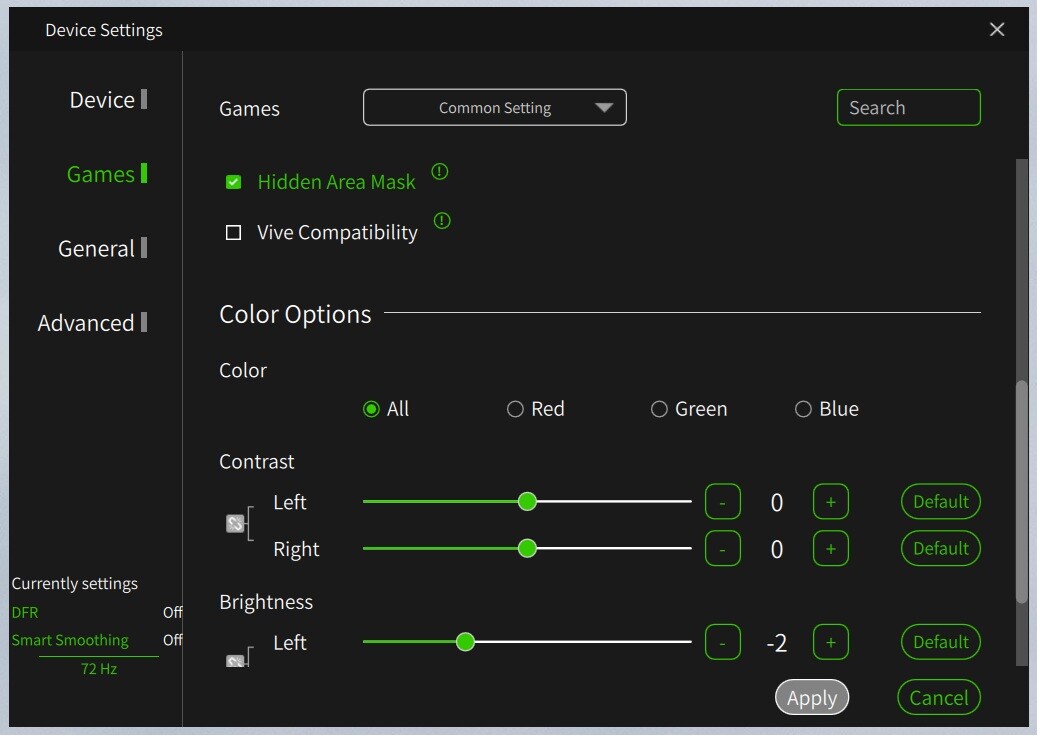Switch to the General tab
The image size is (1049, 755).
(x=102, y=249)
